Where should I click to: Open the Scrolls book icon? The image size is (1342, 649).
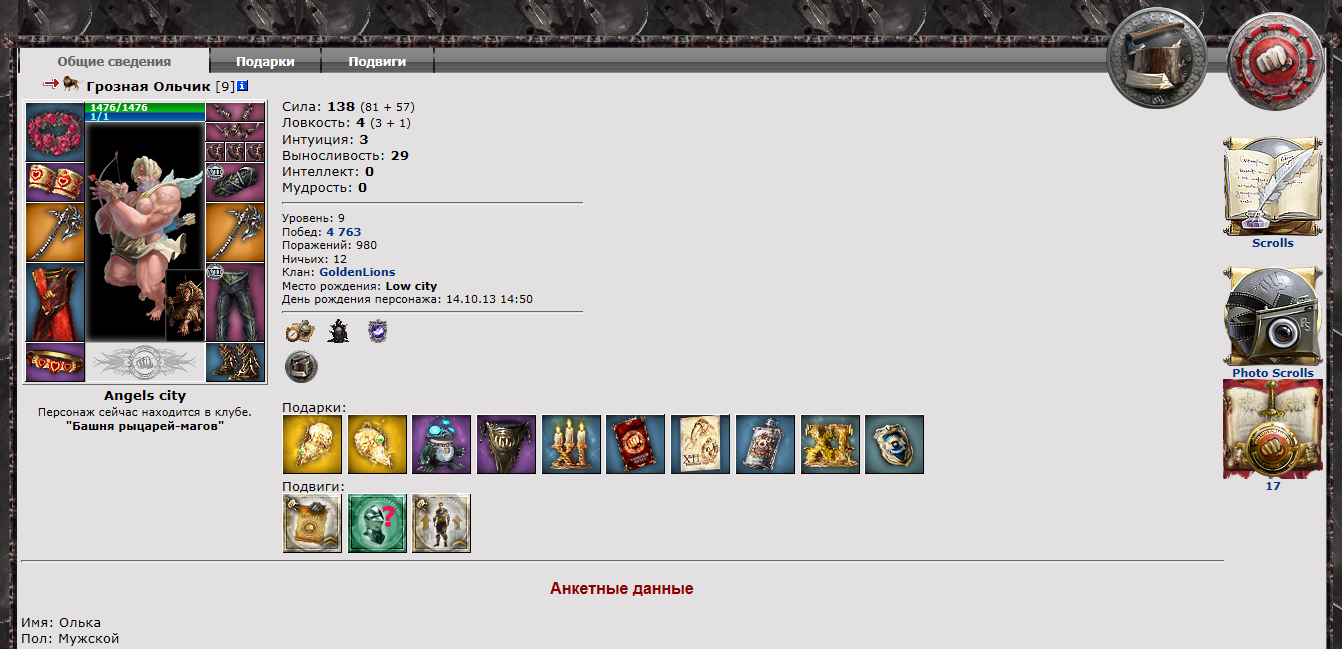(x=1272, y=186)
